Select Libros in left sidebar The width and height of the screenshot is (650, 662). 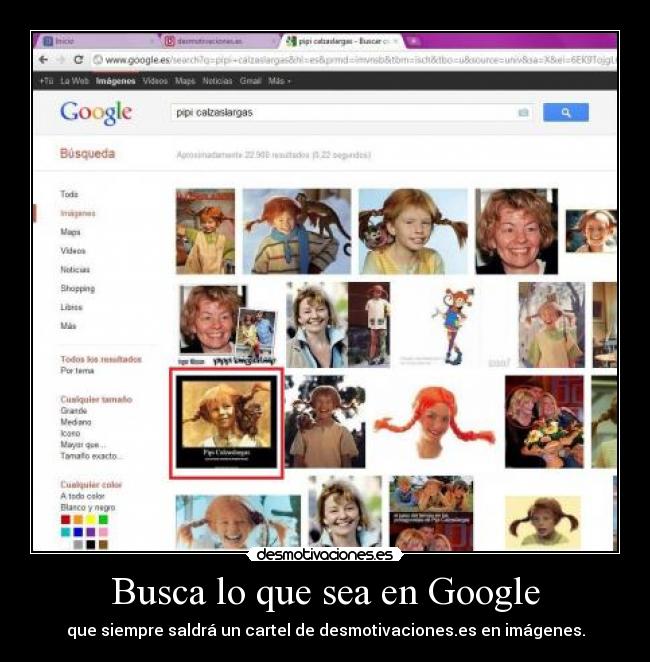[71, 307]
